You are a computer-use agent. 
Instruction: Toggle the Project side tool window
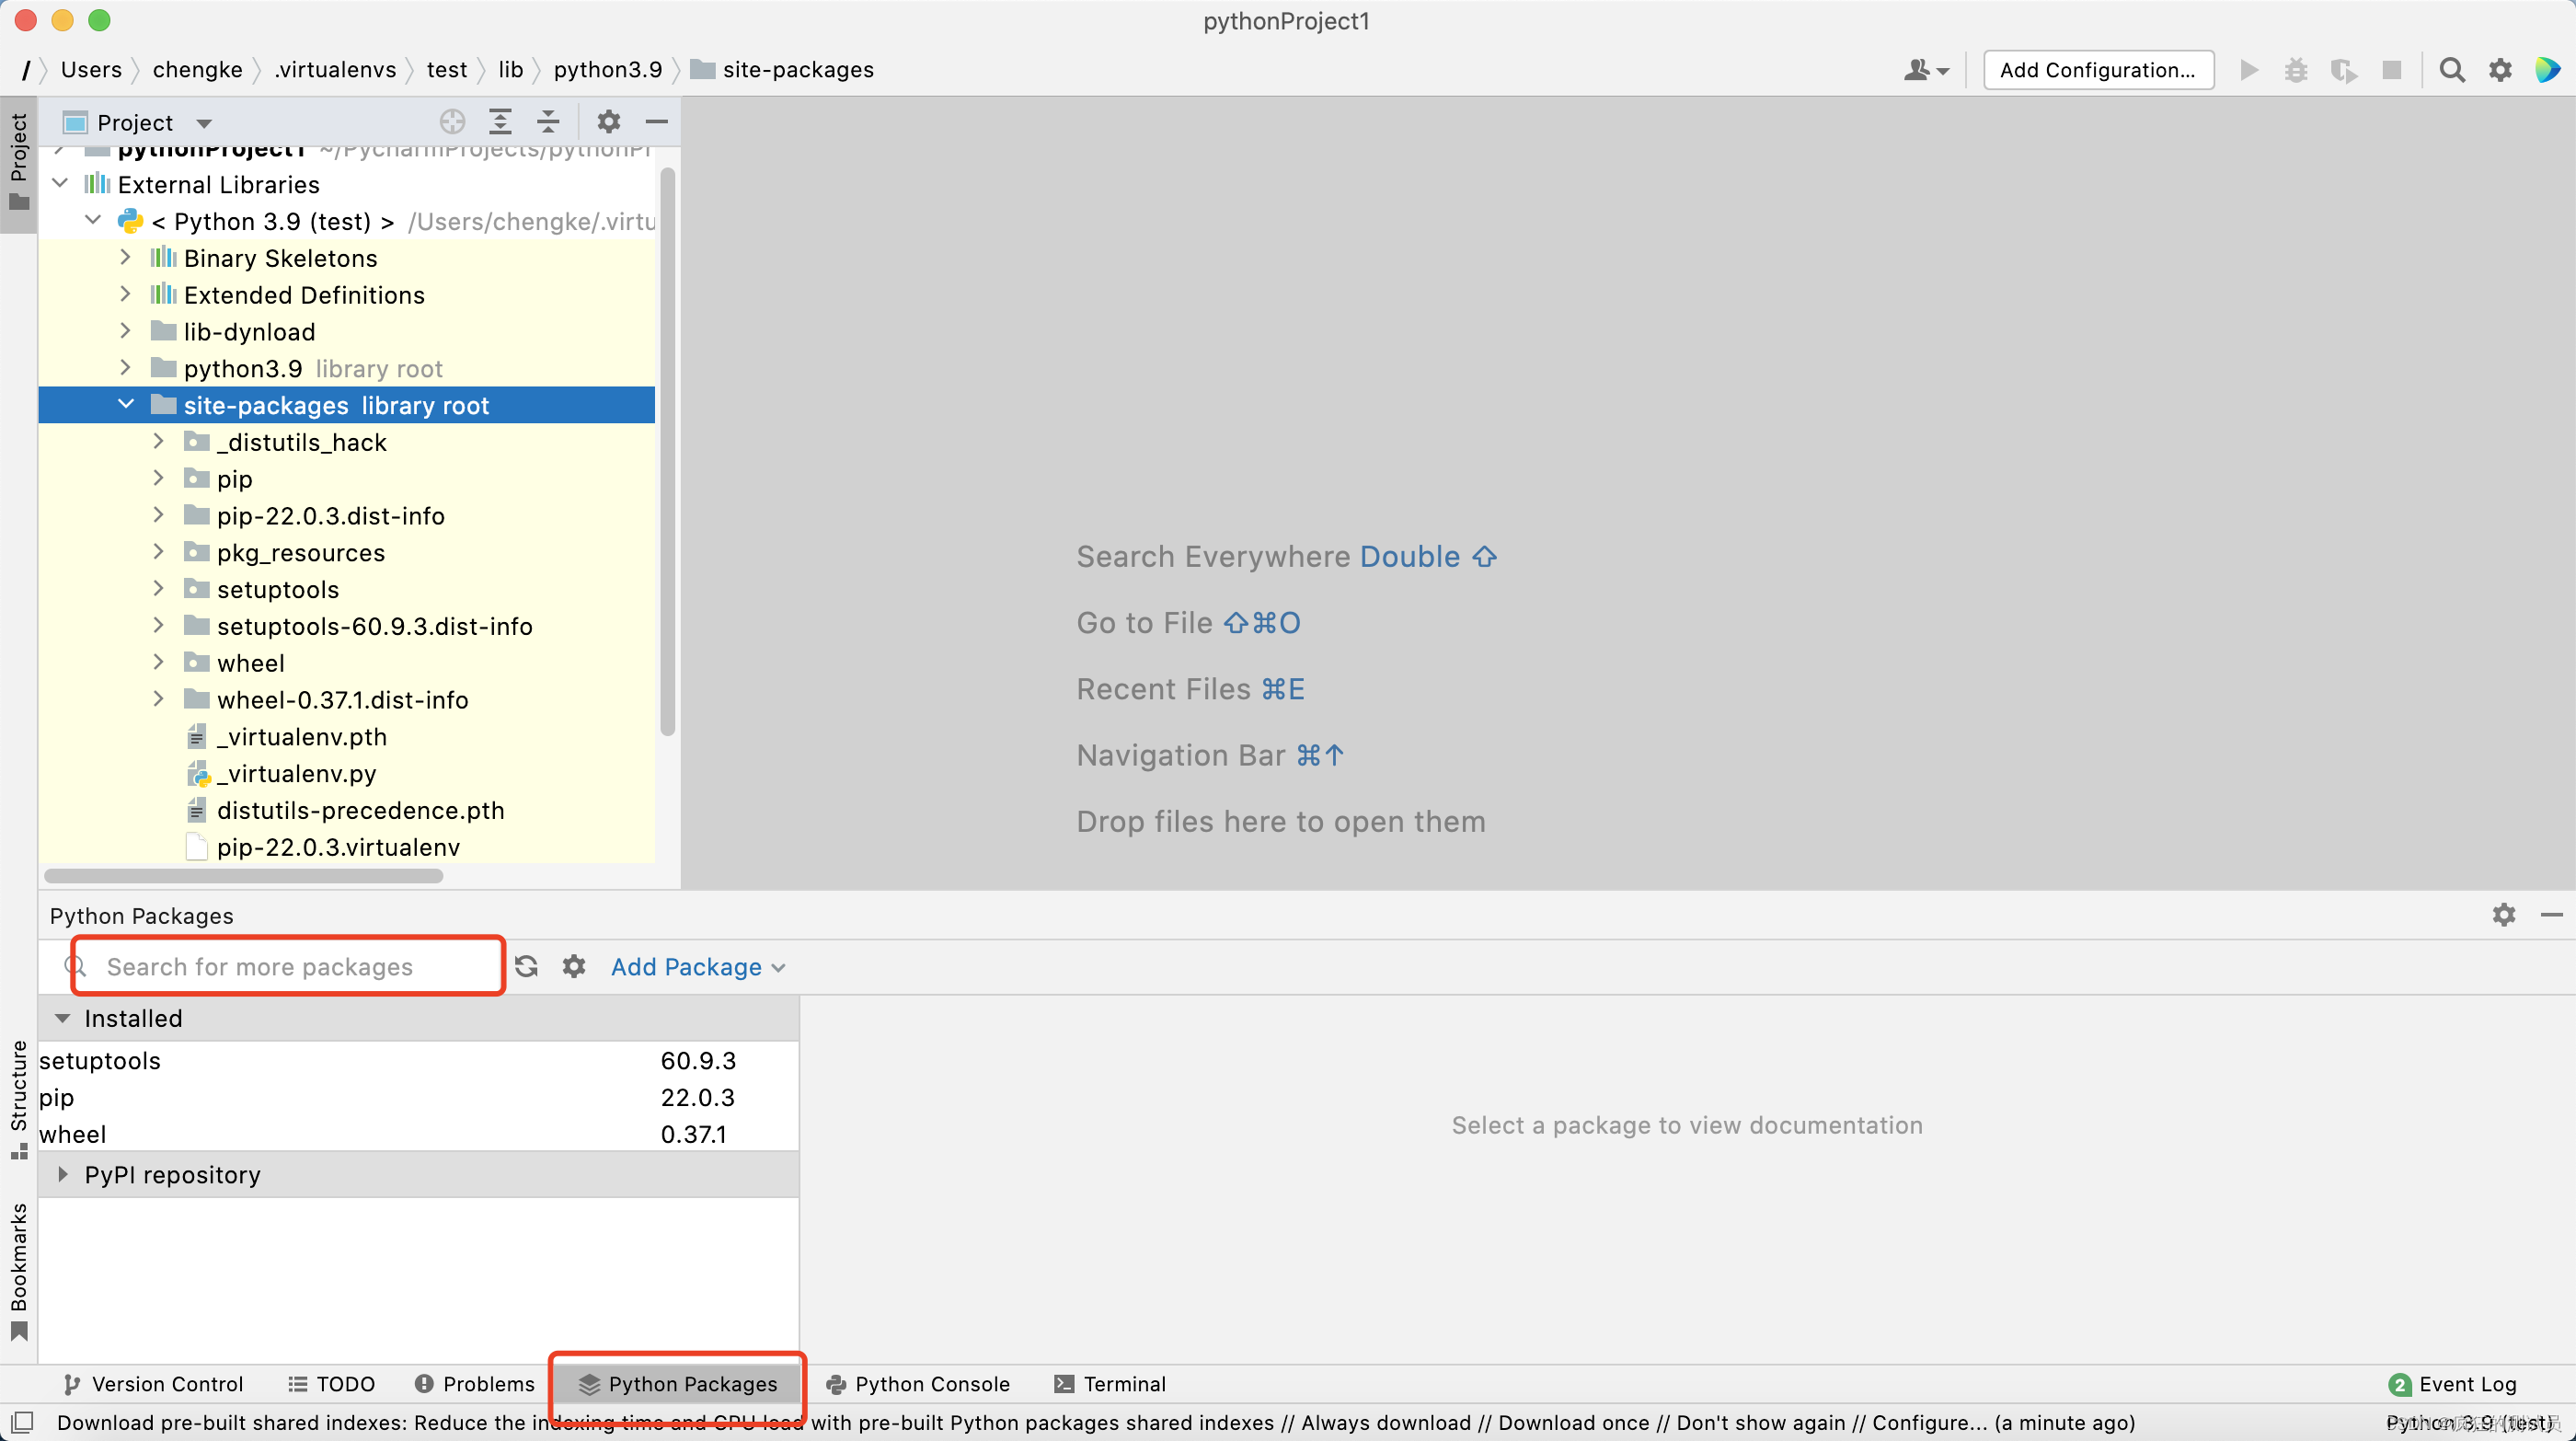pos(18,160)
